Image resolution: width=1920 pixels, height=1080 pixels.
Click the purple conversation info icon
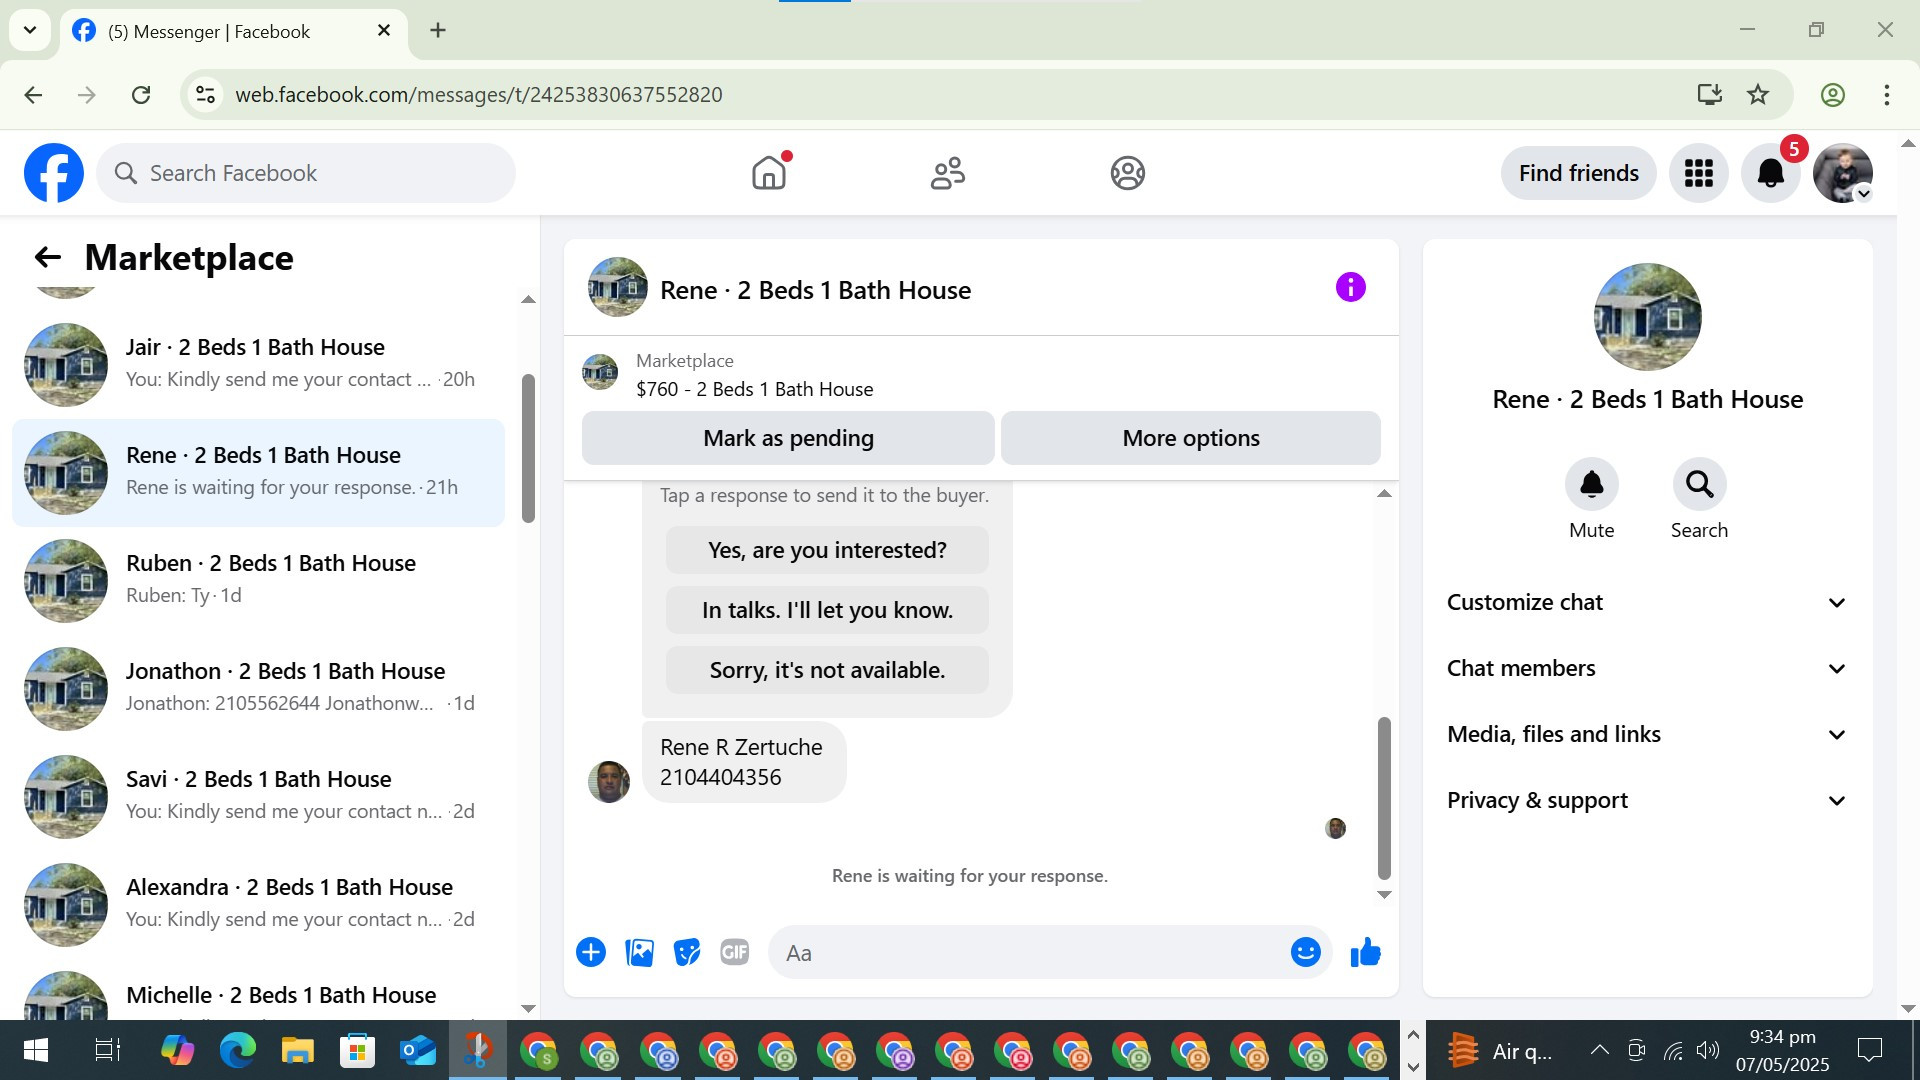[x=1350, y=288]
